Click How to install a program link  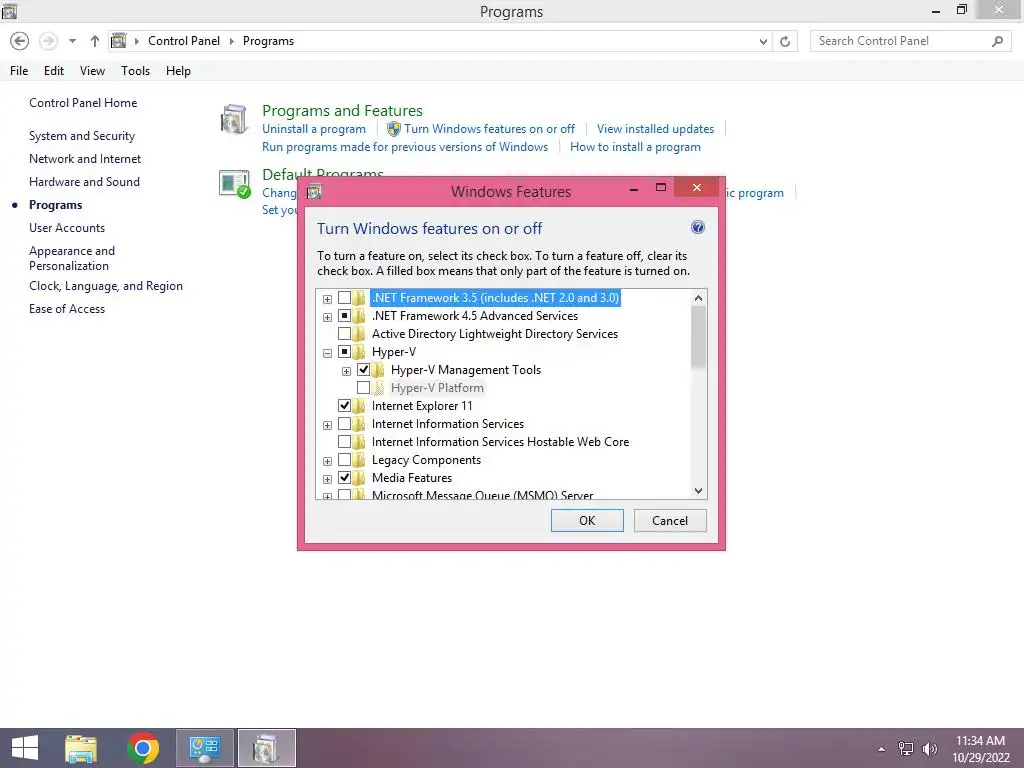tap(635, 147)
